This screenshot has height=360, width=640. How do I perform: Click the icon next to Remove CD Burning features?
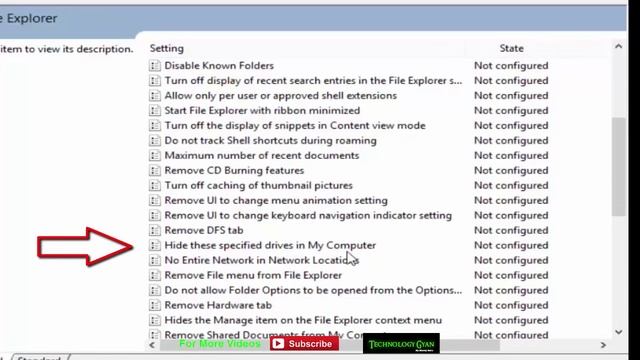point(155,171)
